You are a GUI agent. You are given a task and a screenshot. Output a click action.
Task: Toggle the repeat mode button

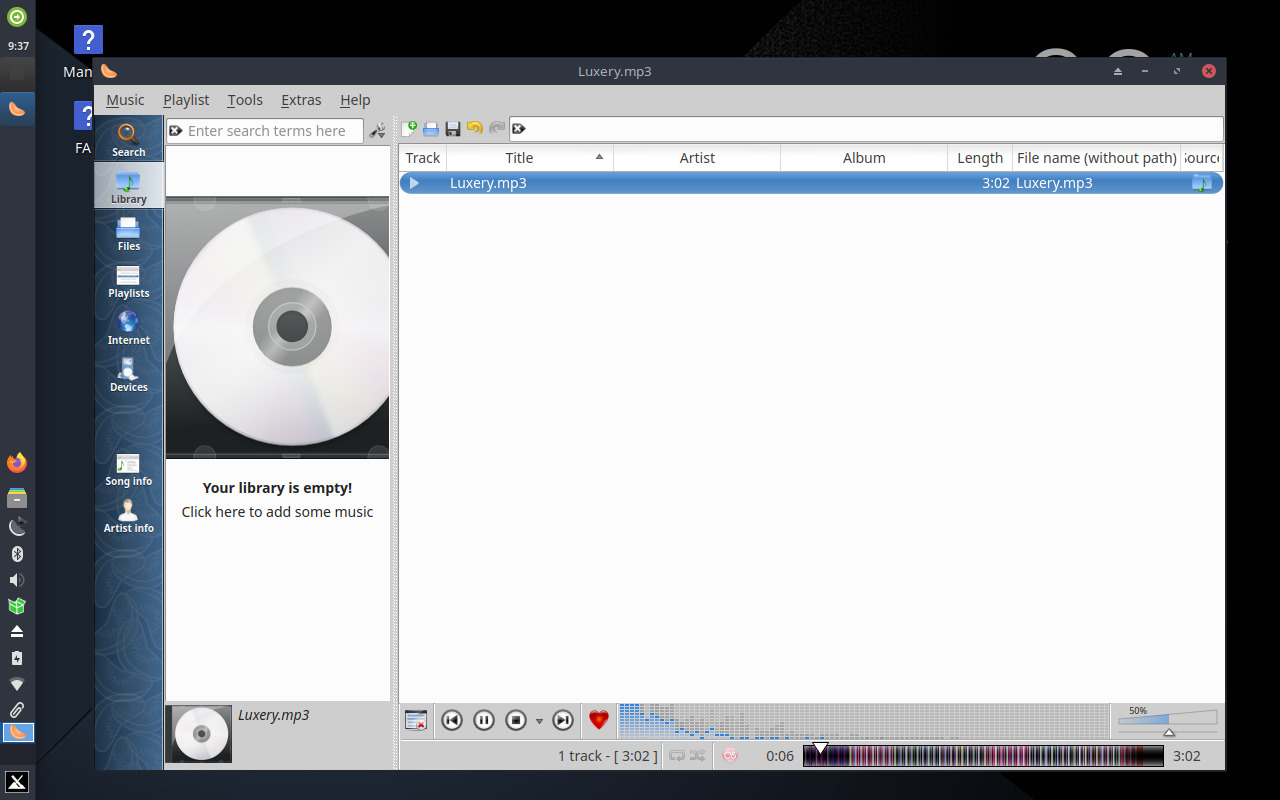coord(677,756)
